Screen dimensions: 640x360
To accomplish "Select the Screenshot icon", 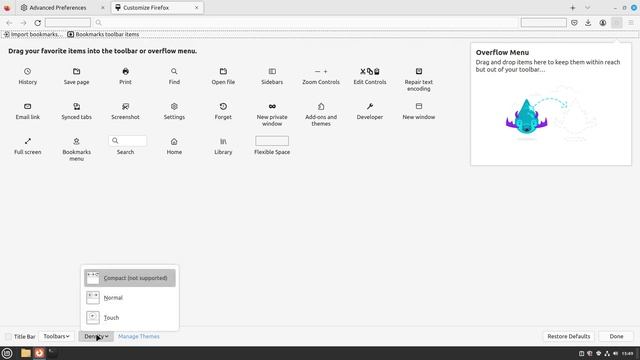I will [x=125, y=107].
